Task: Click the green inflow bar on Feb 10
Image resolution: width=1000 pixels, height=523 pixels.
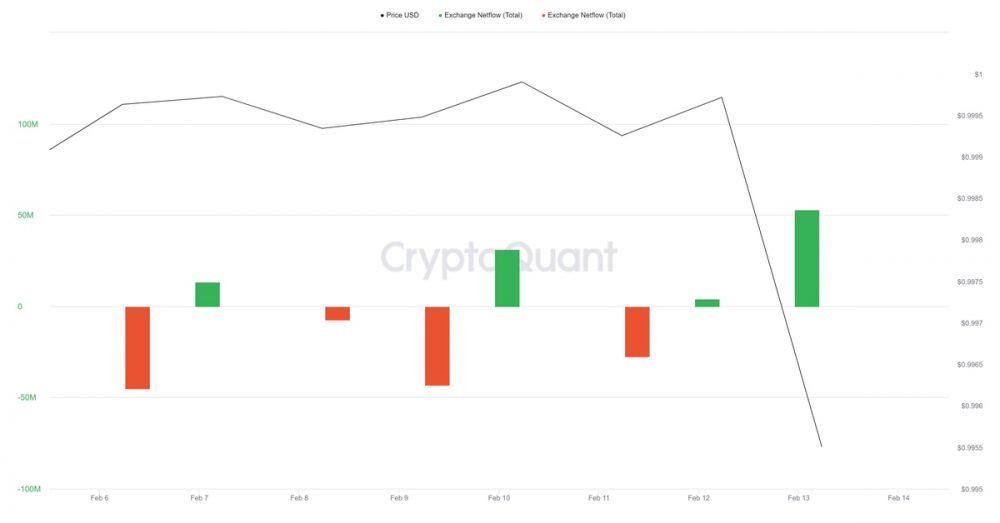Action: coord(507,278)
